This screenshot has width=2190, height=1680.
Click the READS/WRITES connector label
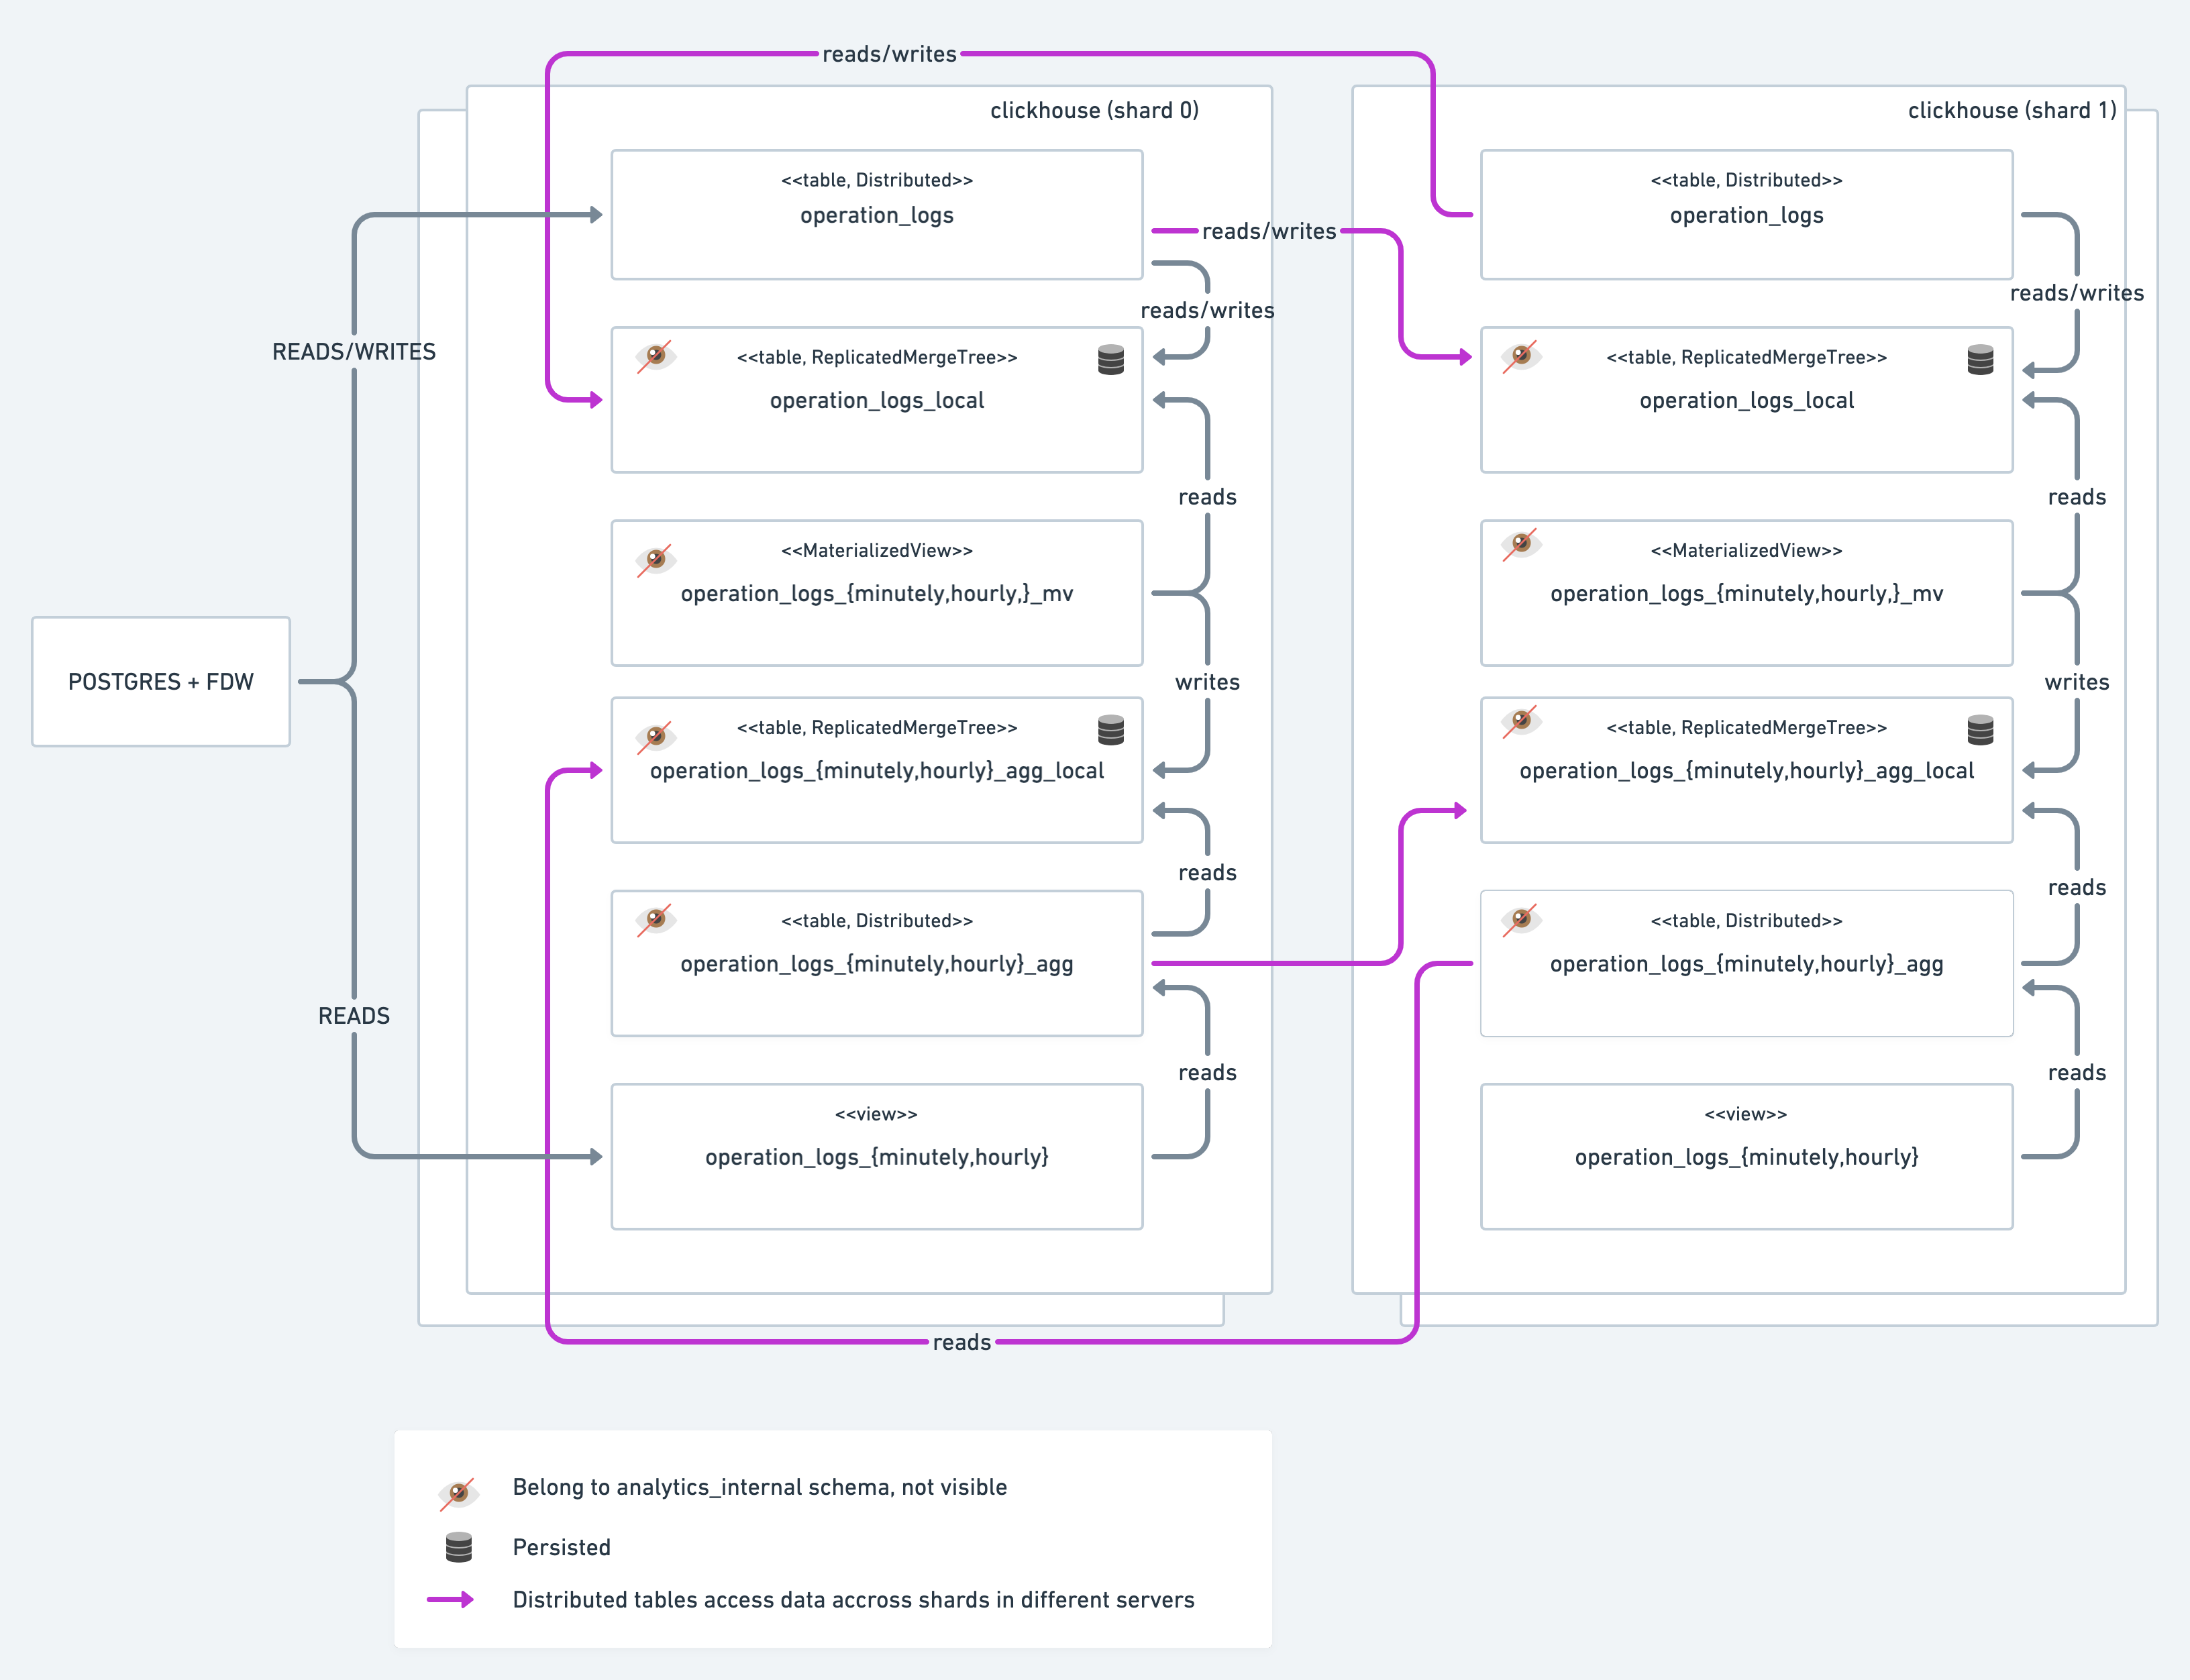pos(354,351)
